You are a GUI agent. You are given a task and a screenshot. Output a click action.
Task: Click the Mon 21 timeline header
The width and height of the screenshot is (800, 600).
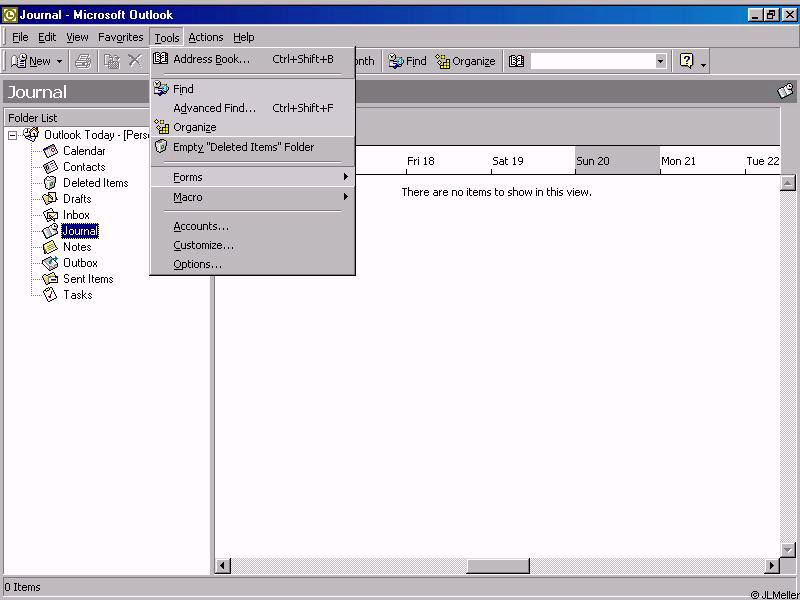click(x=703, y=161)
